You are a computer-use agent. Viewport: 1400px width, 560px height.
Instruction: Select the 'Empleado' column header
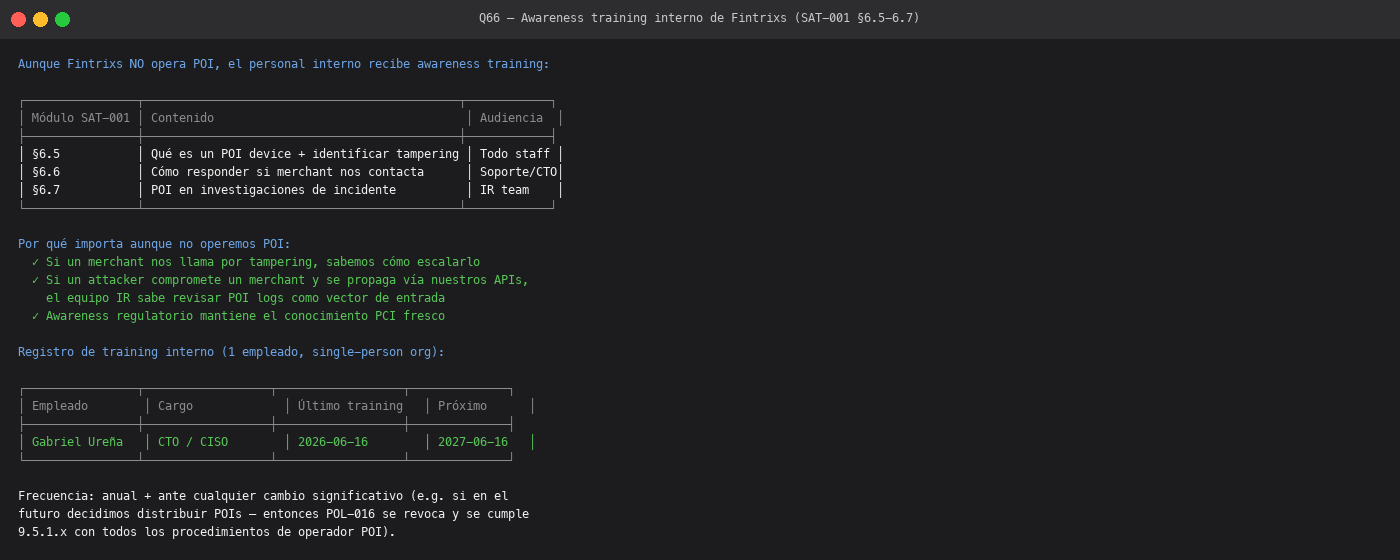[60, 406]
